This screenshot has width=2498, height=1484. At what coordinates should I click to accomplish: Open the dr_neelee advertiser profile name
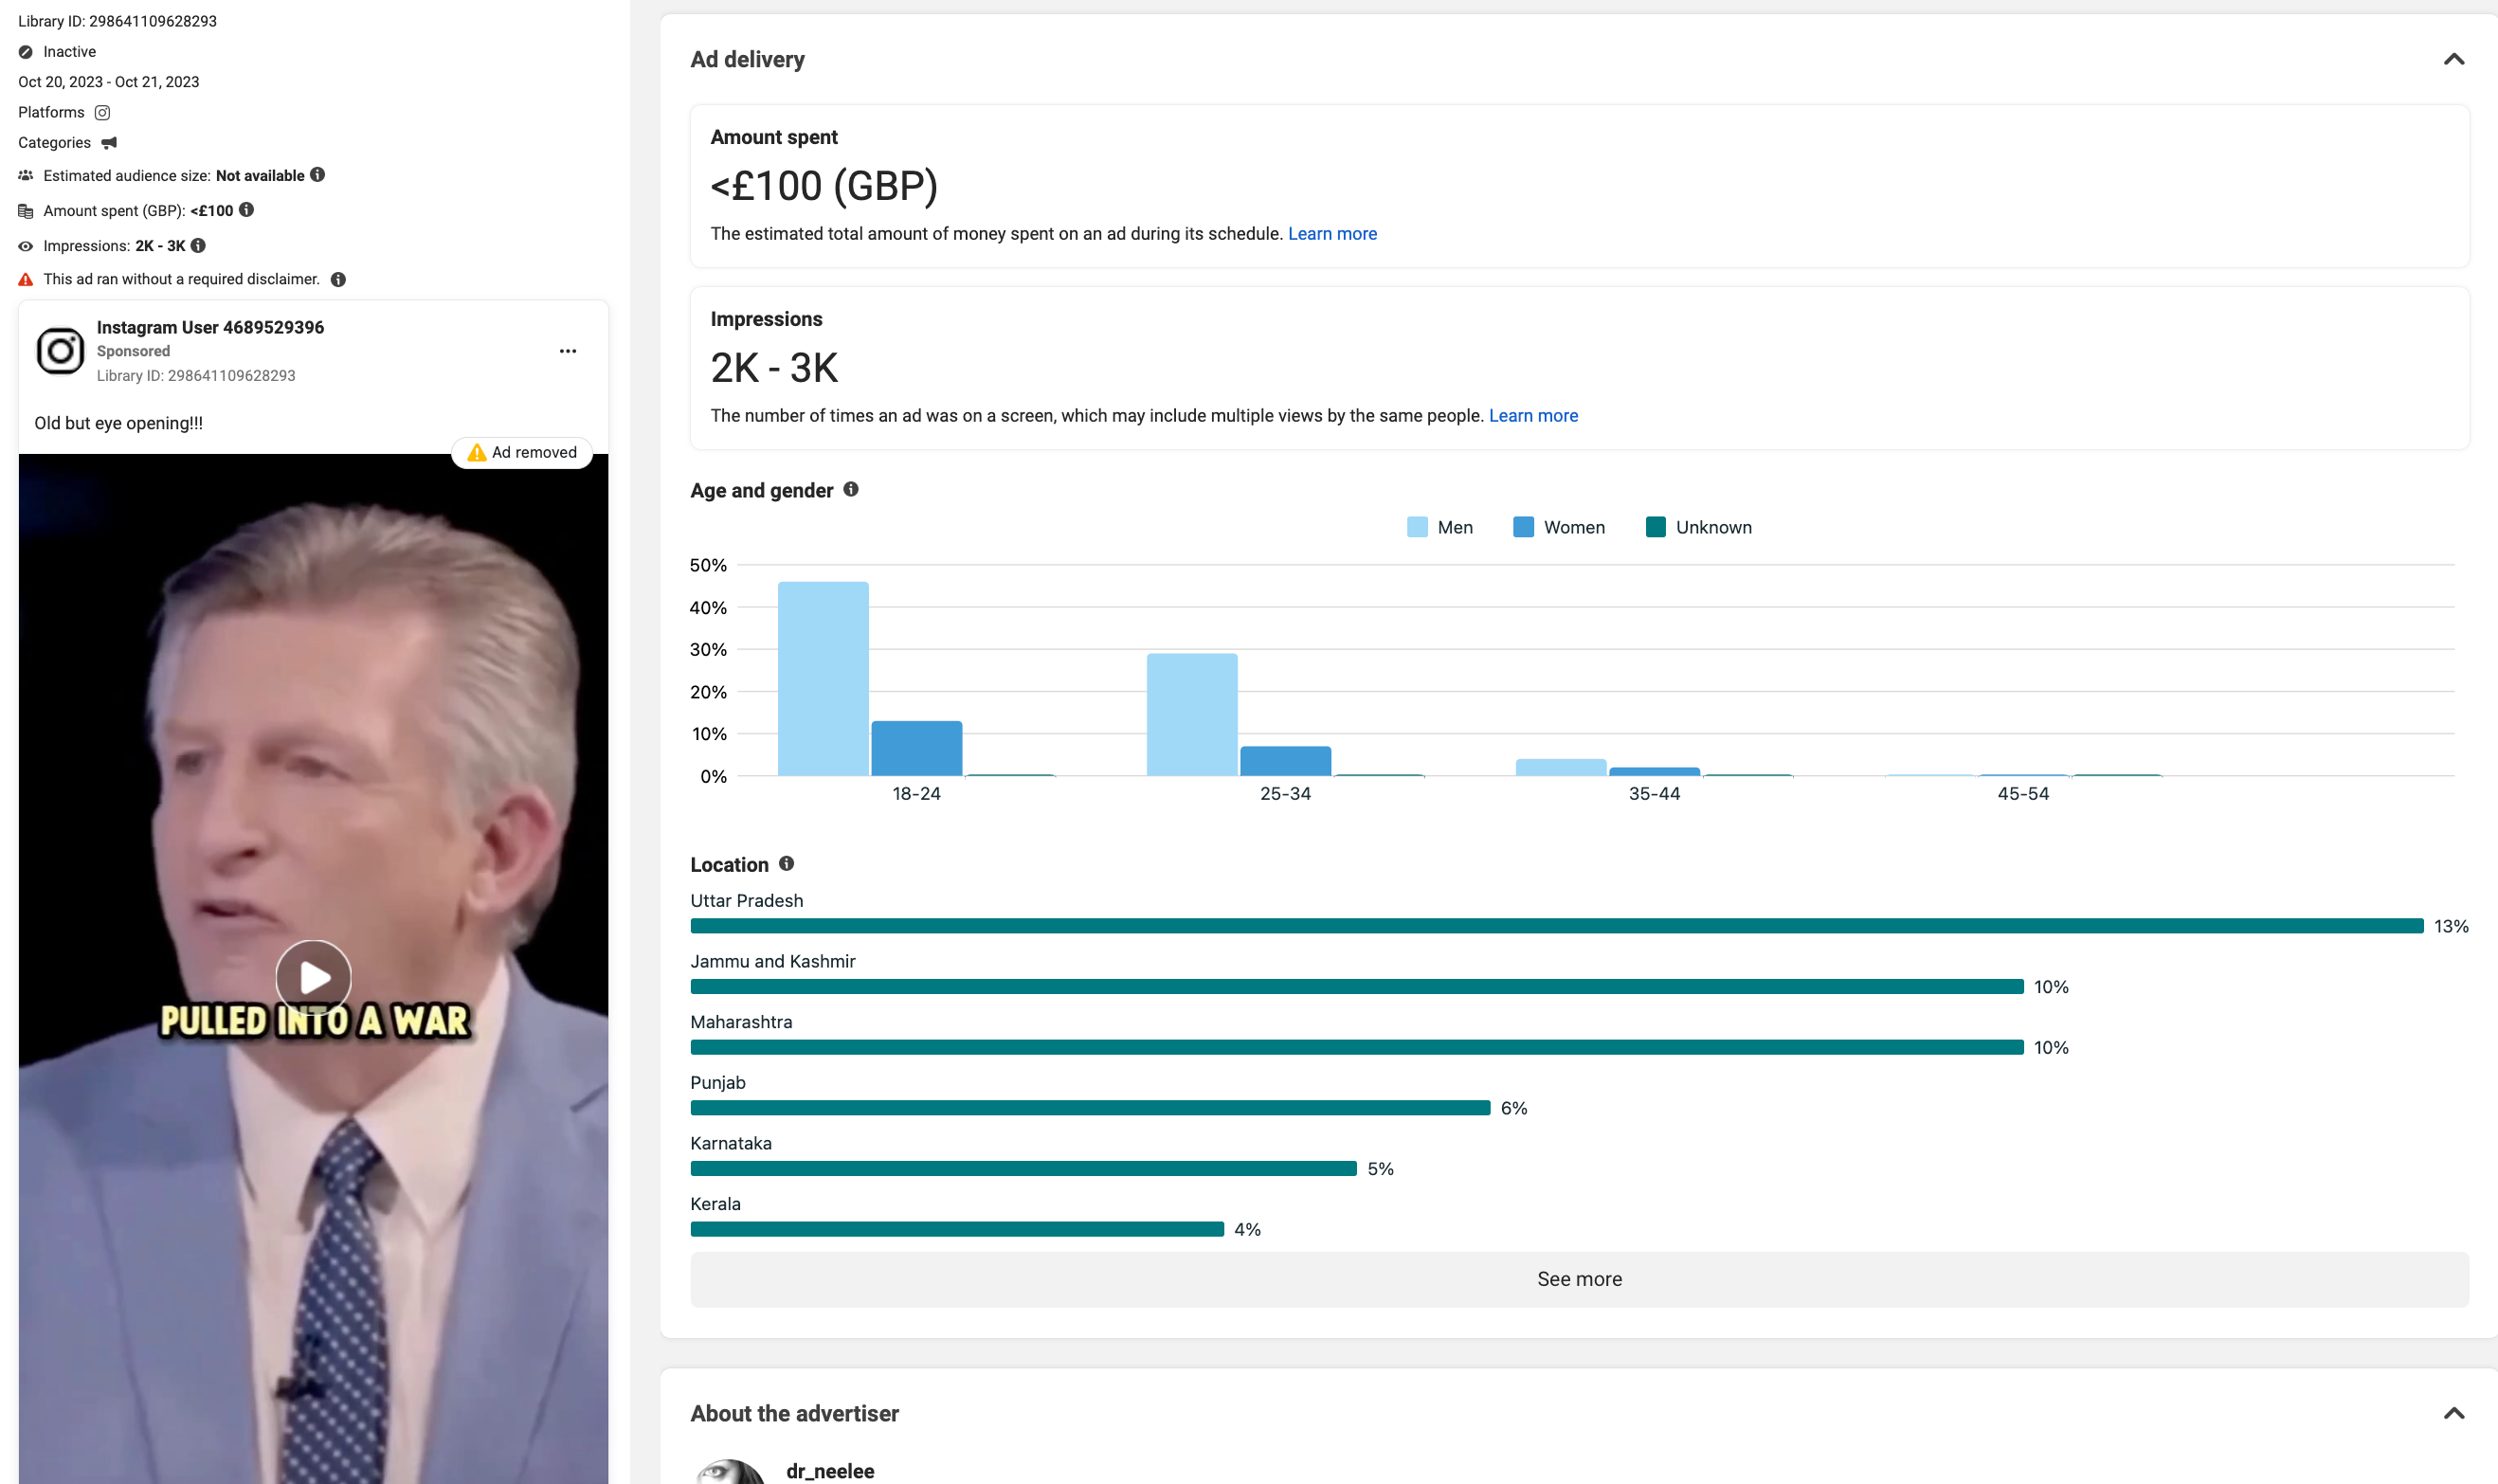(x=830, y=1470)
